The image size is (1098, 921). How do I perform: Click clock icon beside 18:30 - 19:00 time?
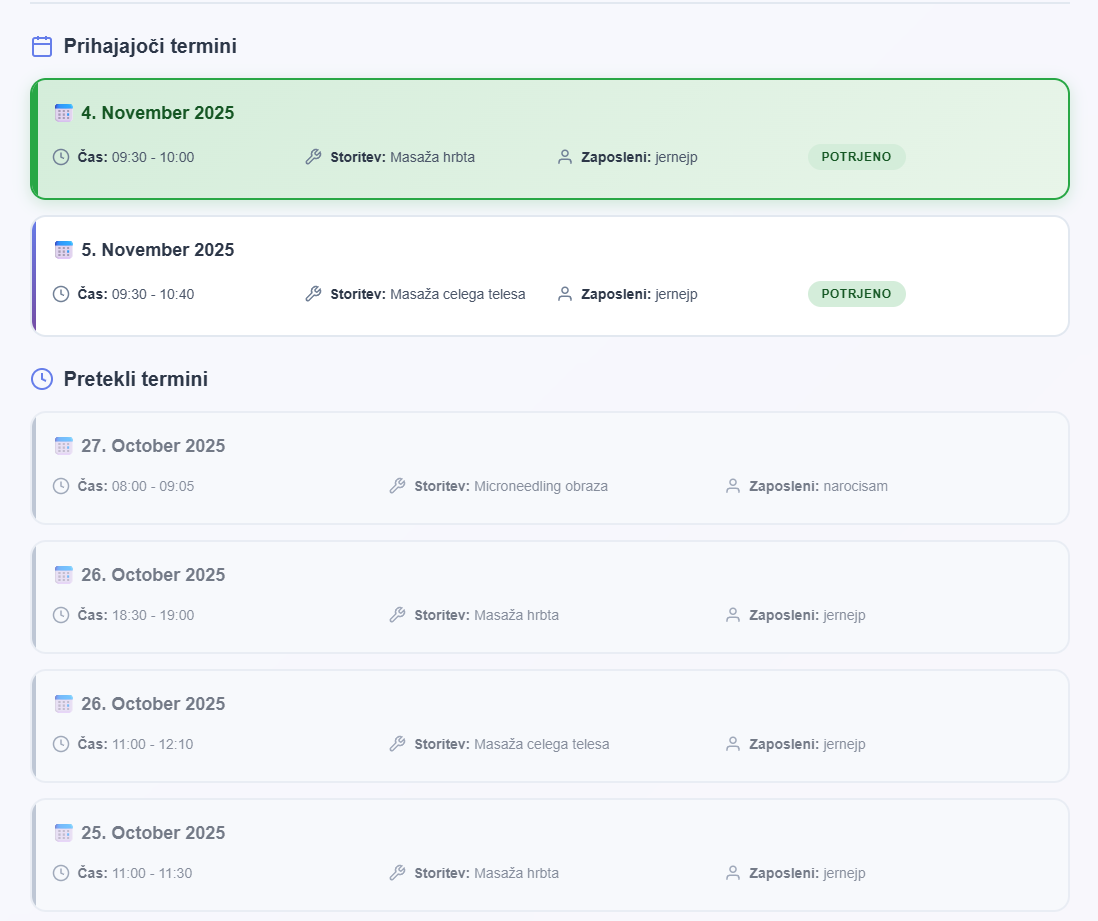coord(61,615)
